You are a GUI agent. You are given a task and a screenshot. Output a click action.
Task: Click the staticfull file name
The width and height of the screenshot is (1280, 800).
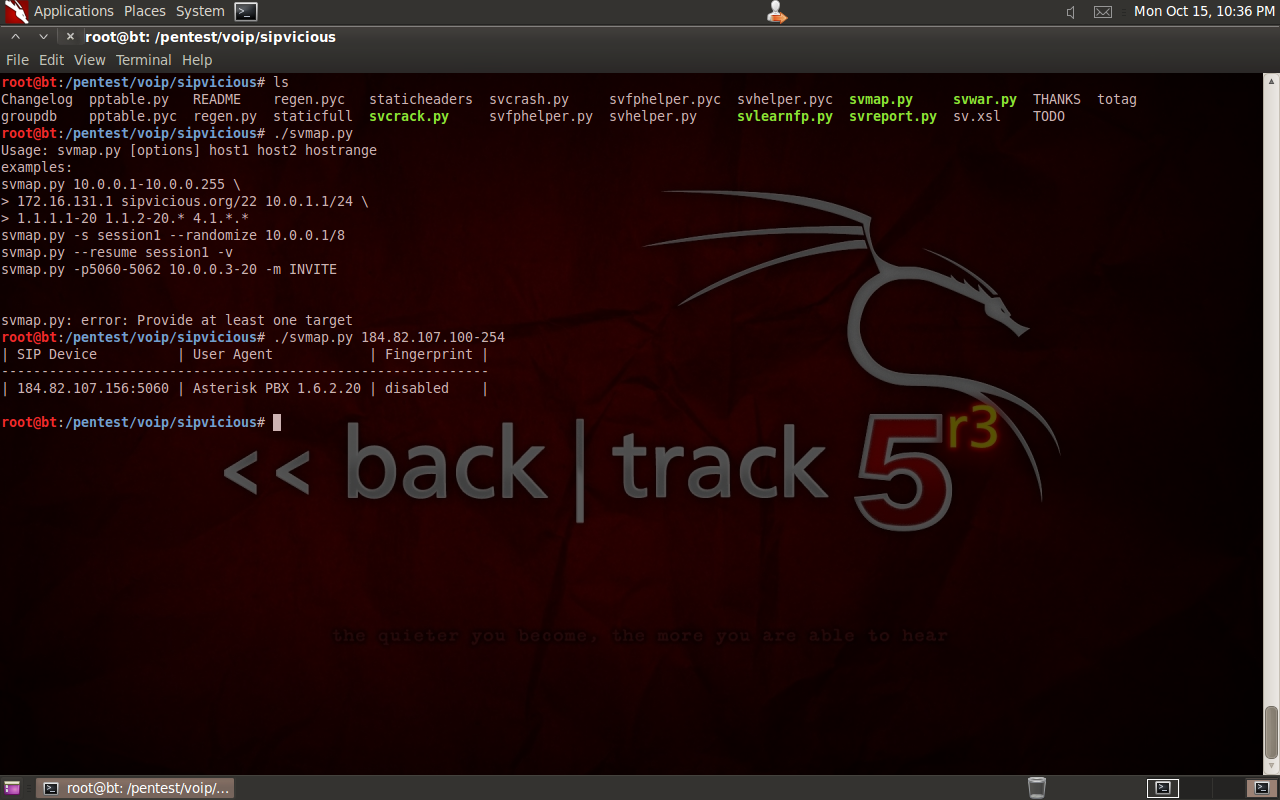[313, 116]
